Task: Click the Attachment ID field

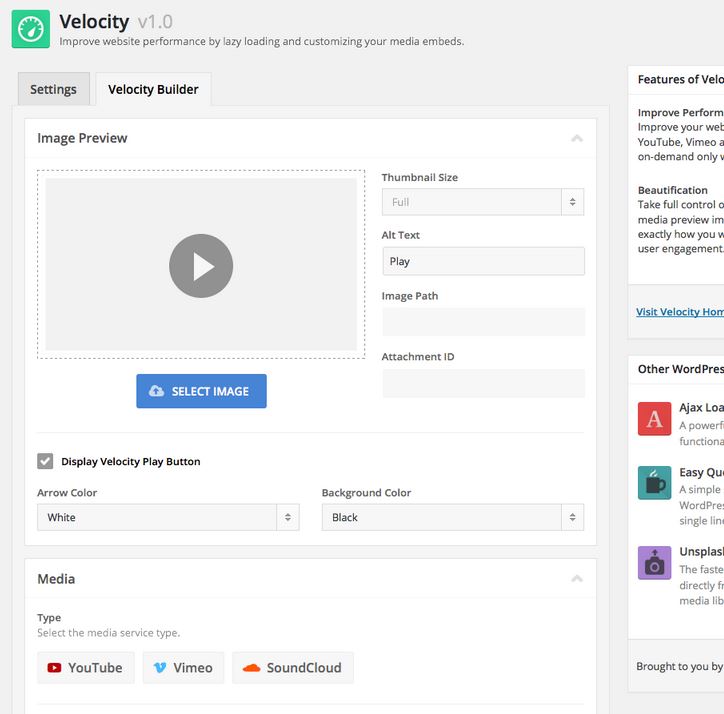Action: coord(483,383)
